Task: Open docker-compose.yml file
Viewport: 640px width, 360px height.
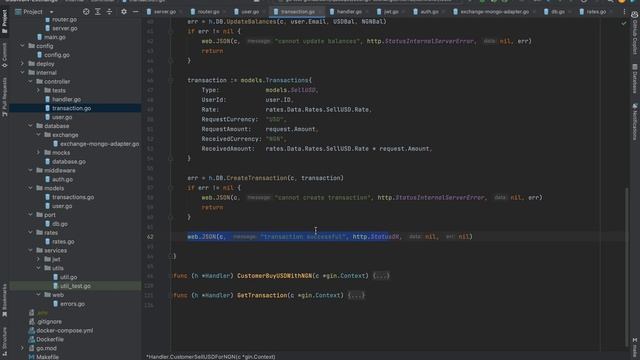Action: tap(64, 331)
